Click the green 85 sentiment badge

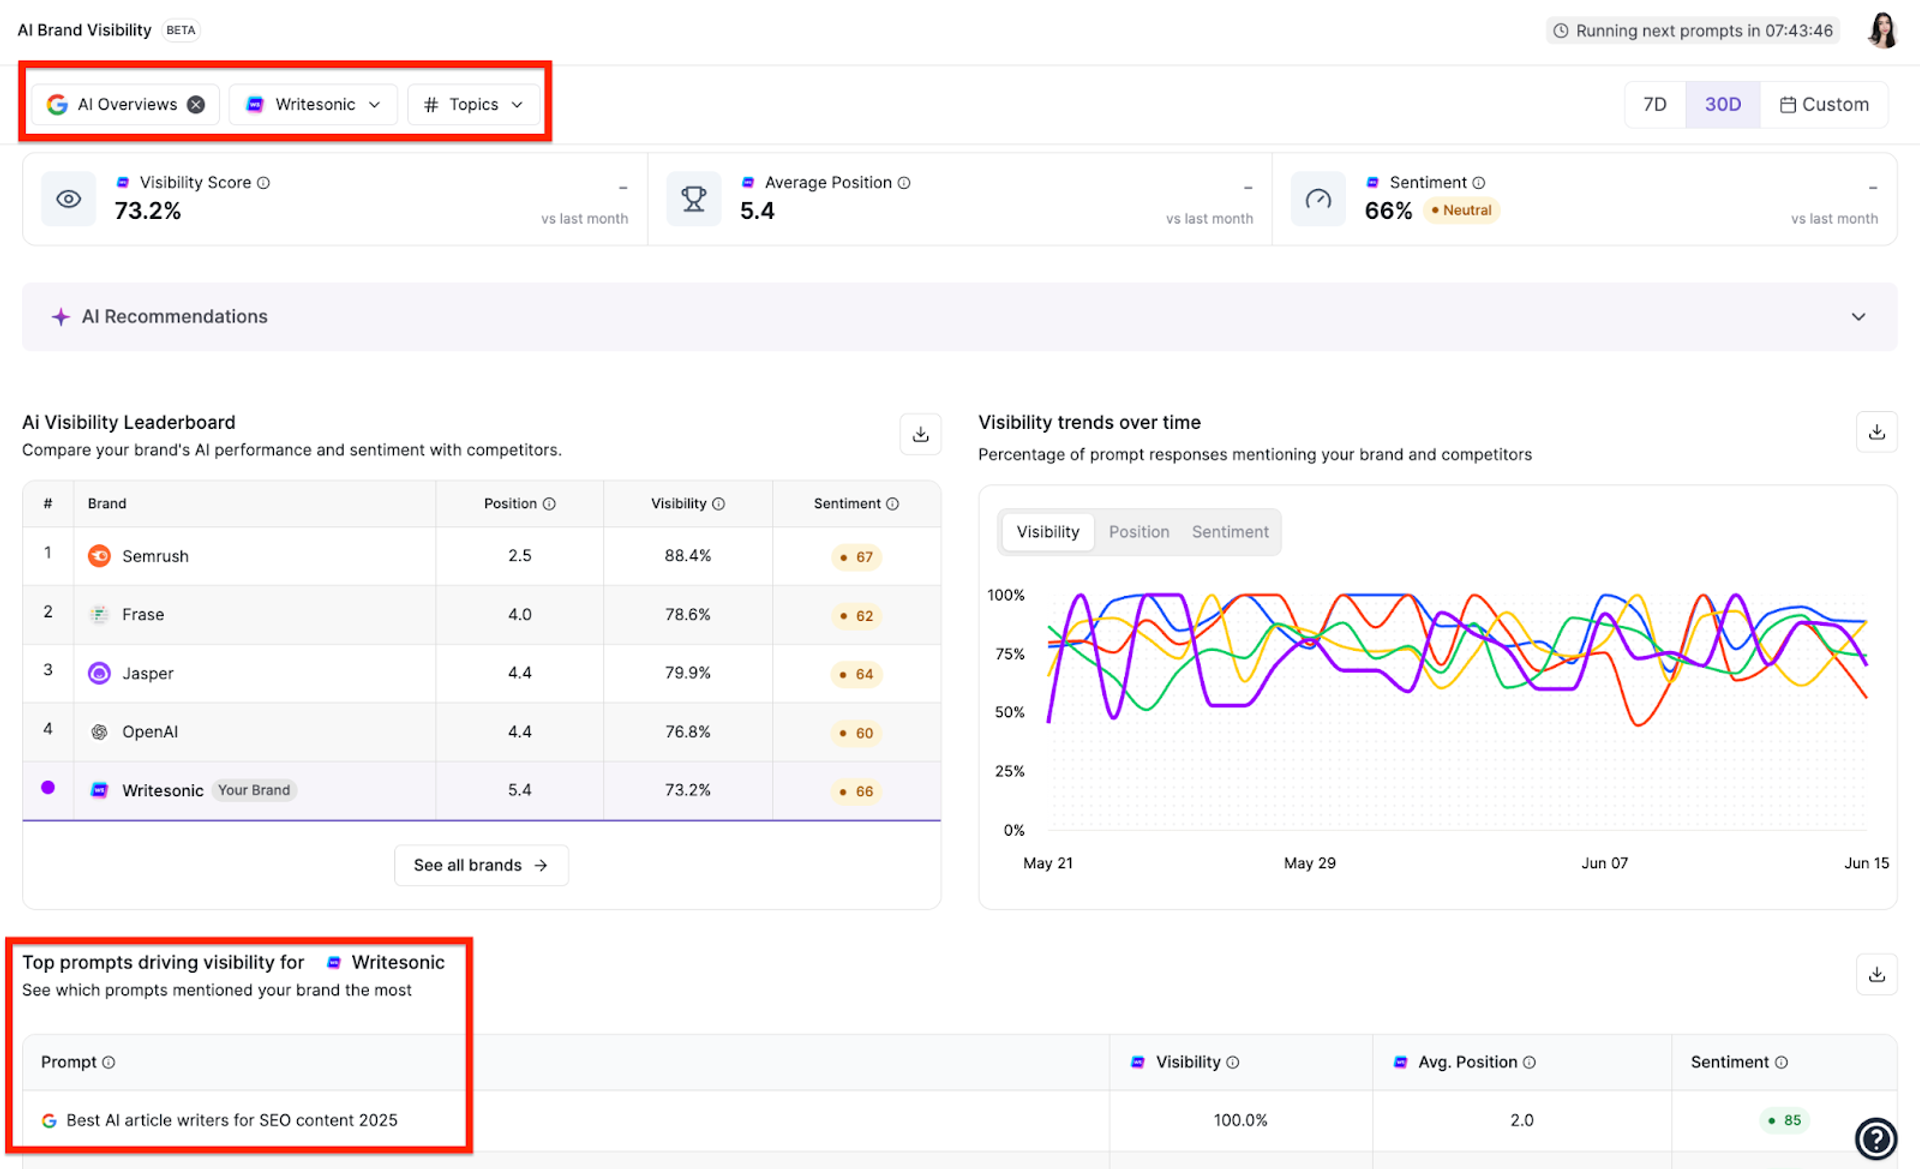[1784, 1120]
